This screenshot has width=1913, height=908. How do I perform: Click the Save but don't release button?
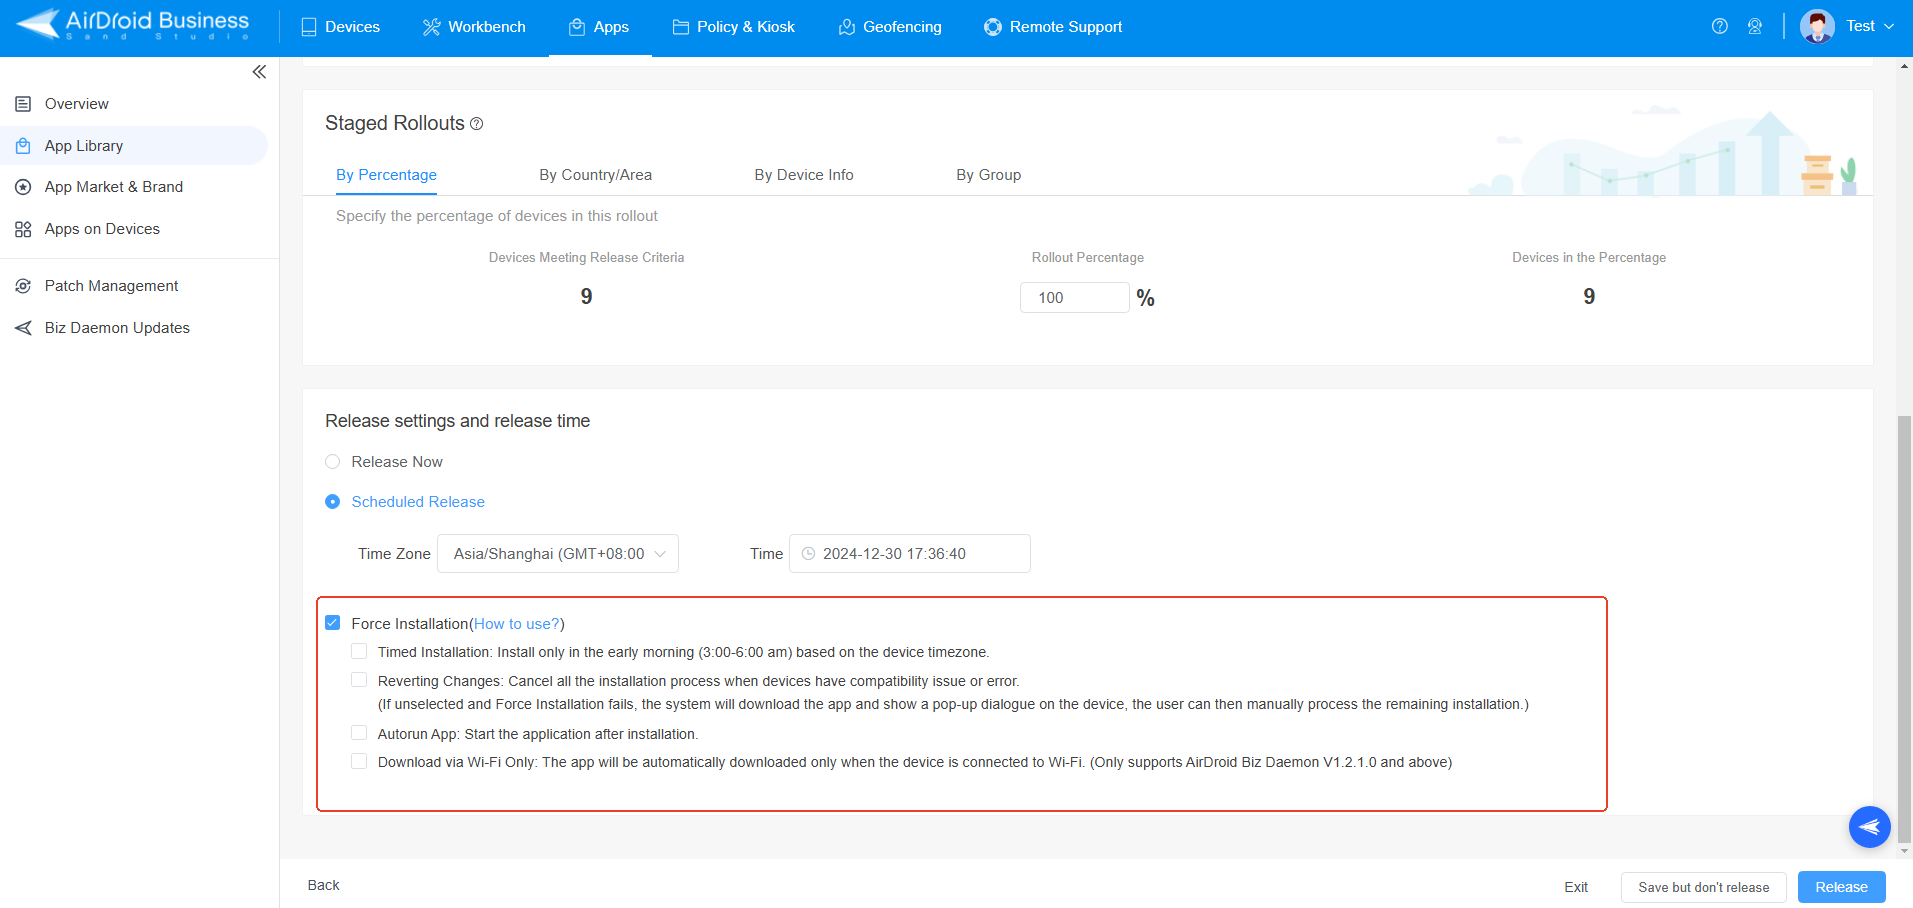click(x=1703, y=887)
